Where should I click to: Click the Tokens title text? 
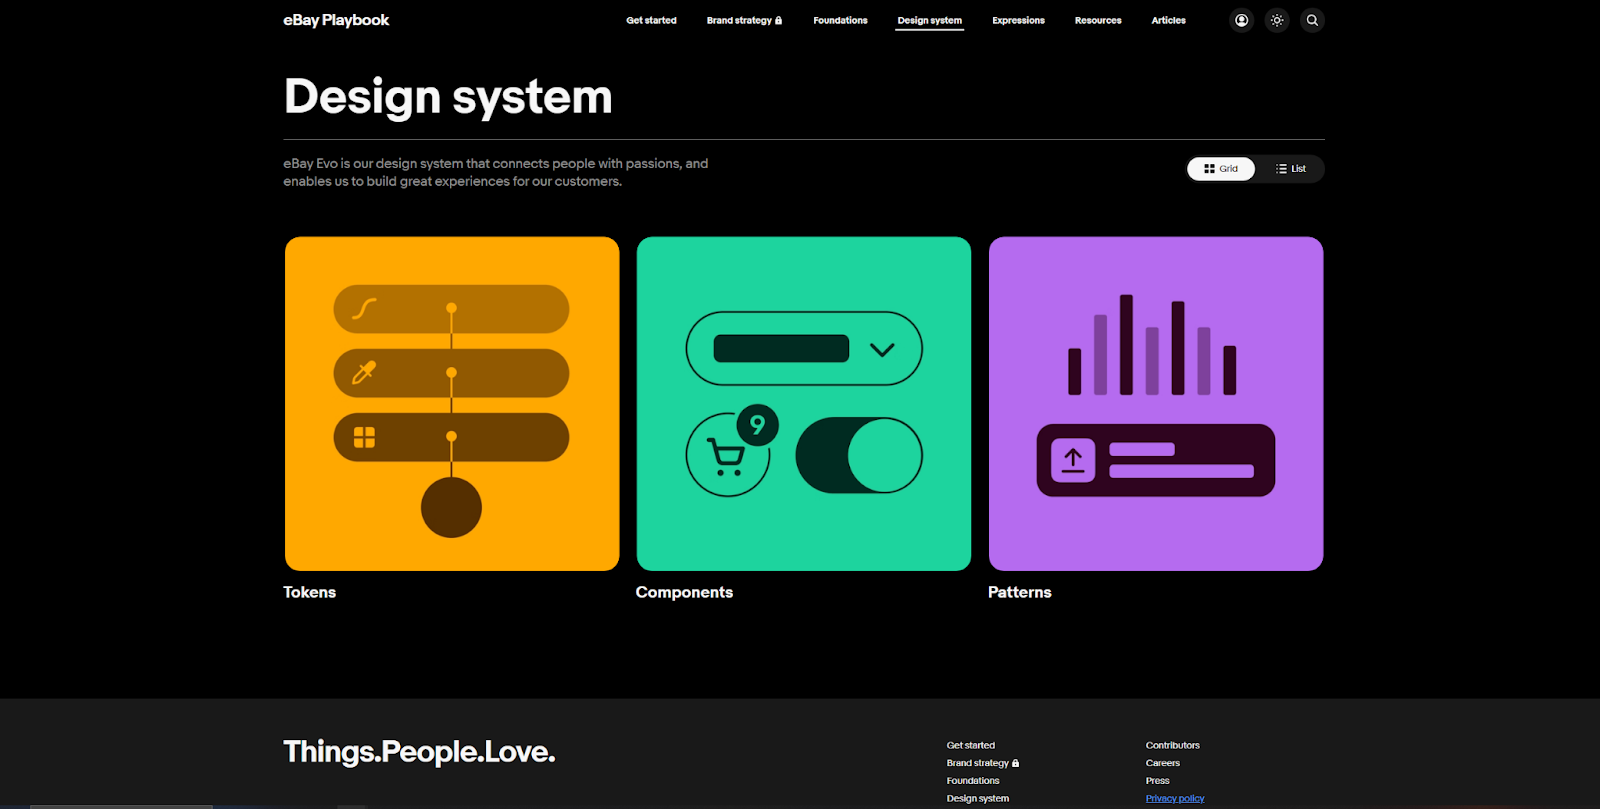tap(309, 592)
